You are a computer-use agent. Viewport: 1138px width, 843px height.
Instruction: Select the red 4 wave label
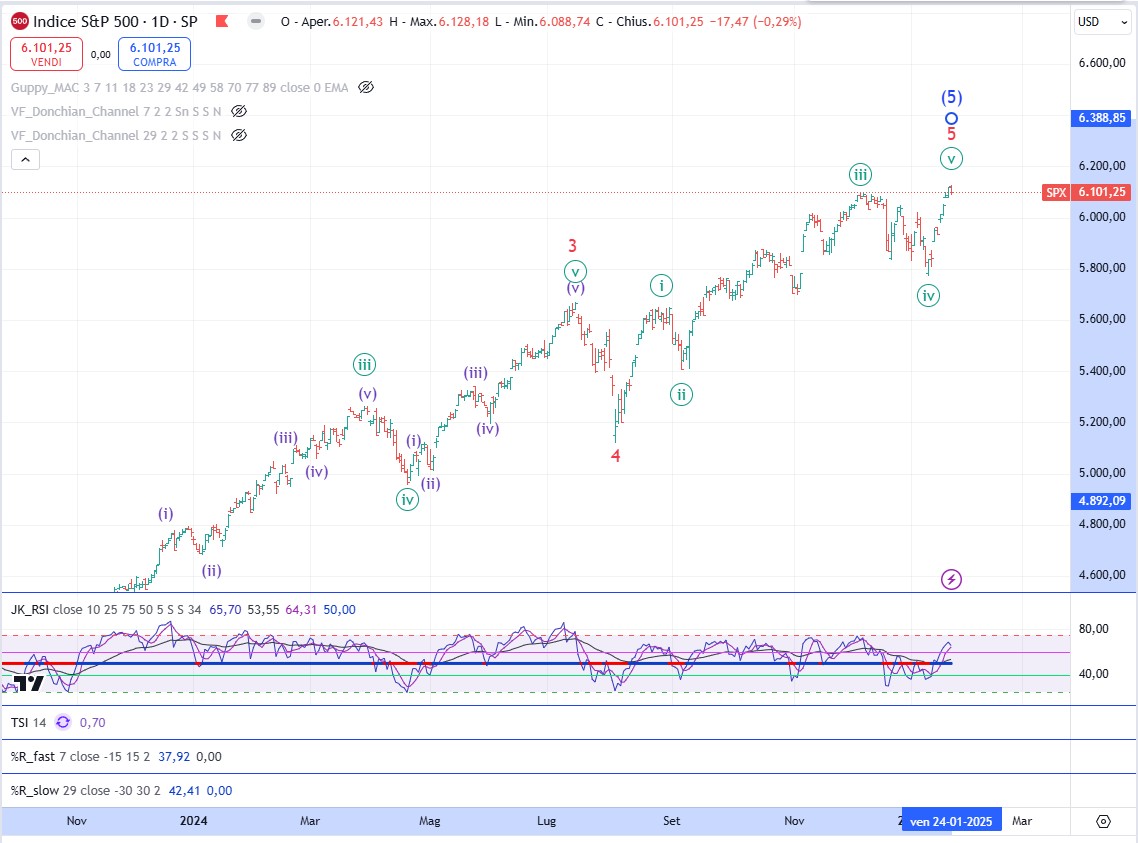[x=615, y=456]
